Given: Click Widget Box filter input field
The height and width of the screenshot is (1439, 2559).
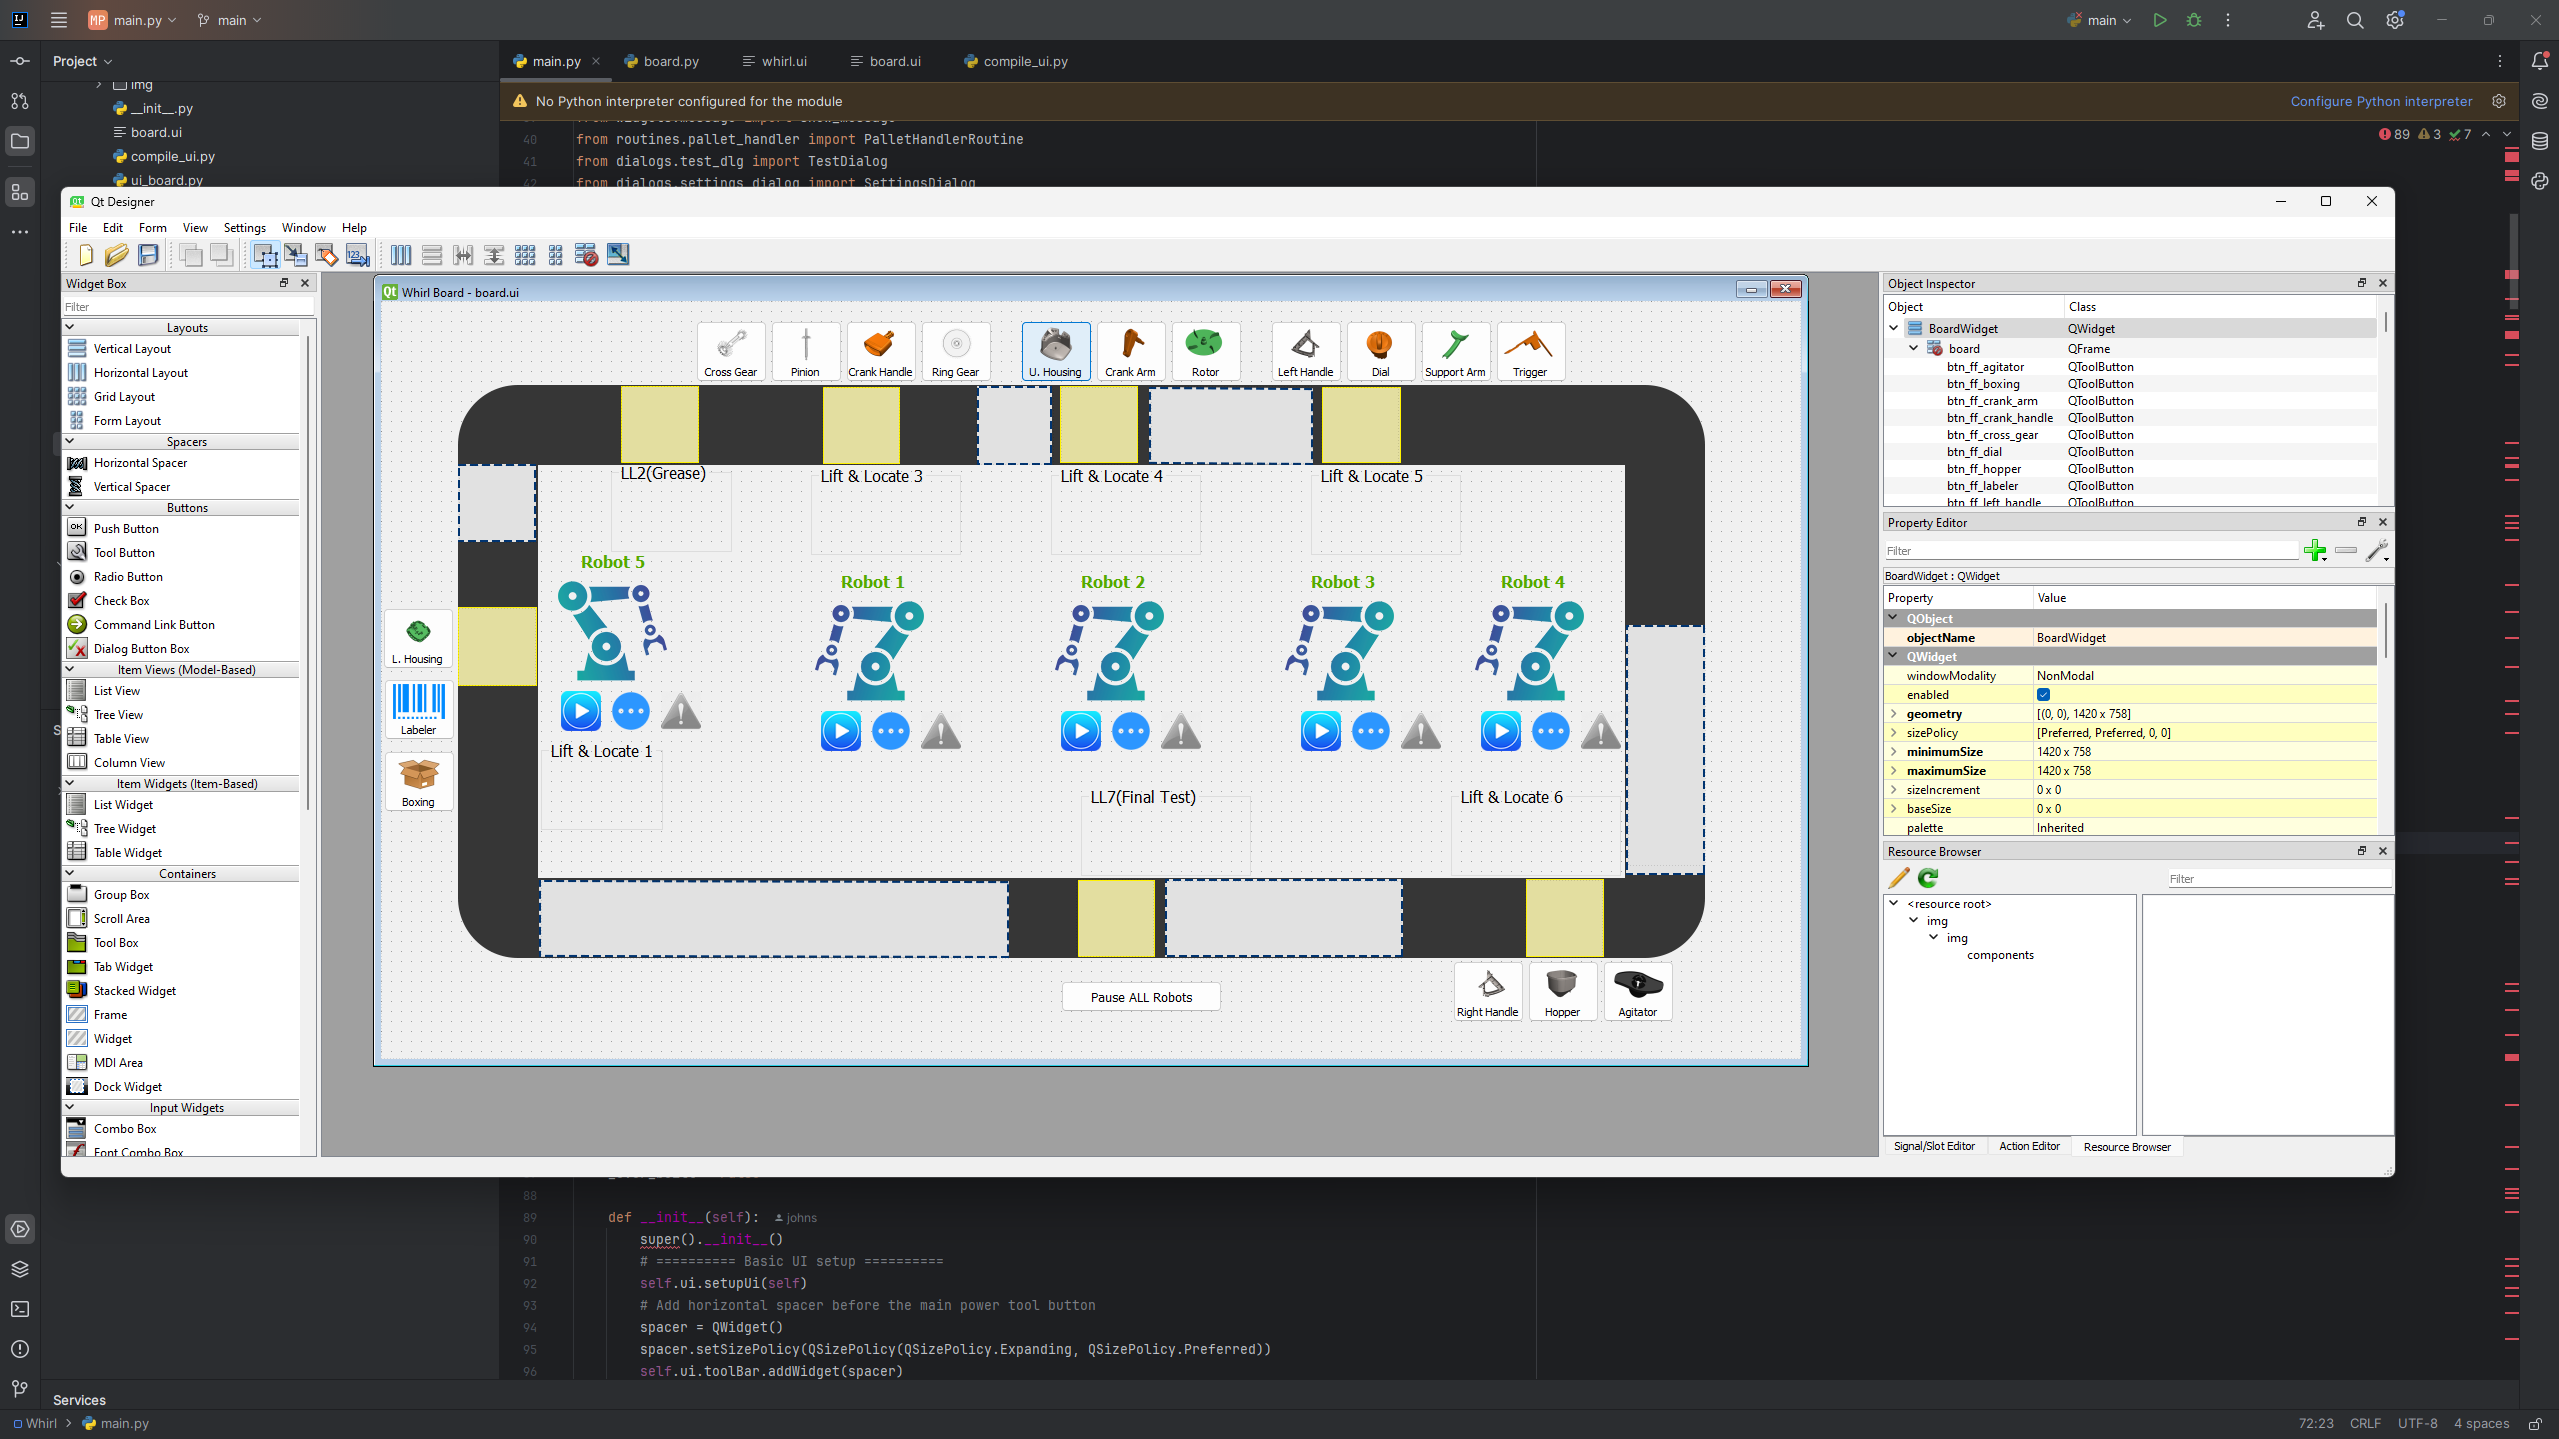Looking at the screenshot, I should (187, 306).
